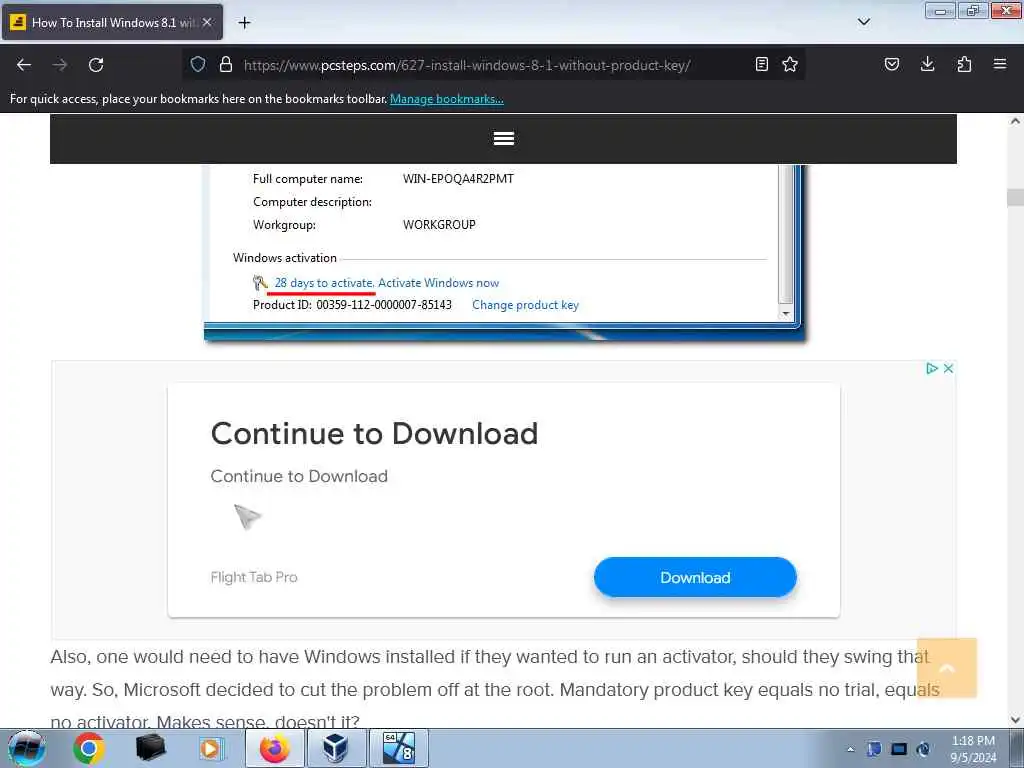Expand the list all tabs chevron
Viewport: 1024px width, 768px height.
(x=864, y=22)
